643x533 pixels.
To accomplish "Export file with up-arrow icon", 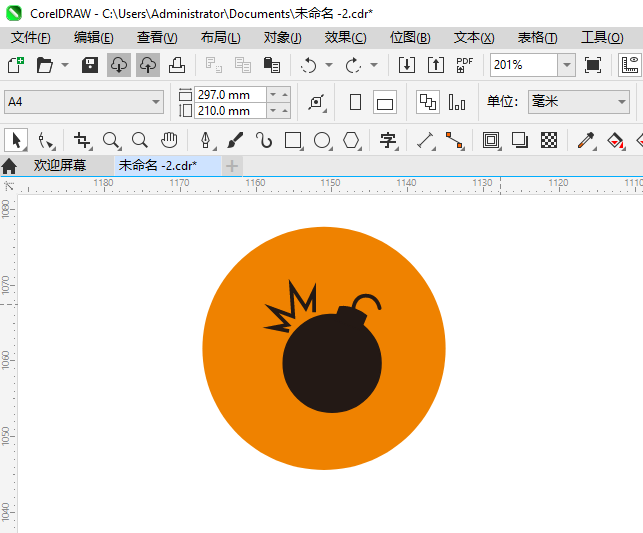I will click(436, 65).
